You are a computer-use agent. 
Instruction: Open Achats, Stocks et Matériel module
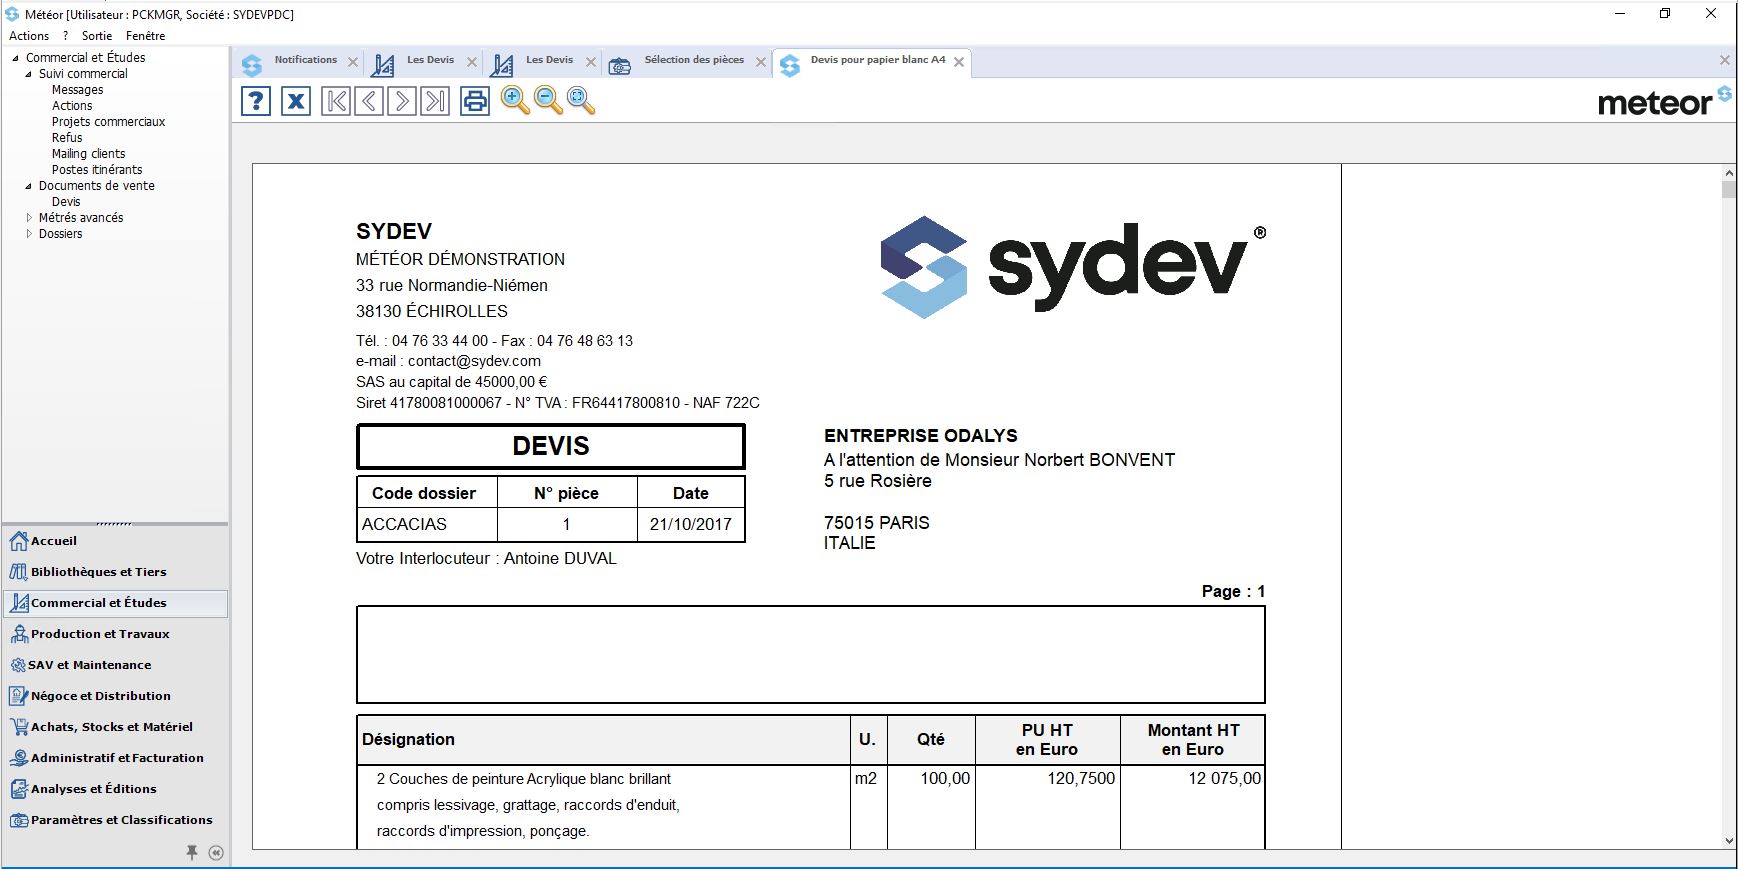coord(115,727)
